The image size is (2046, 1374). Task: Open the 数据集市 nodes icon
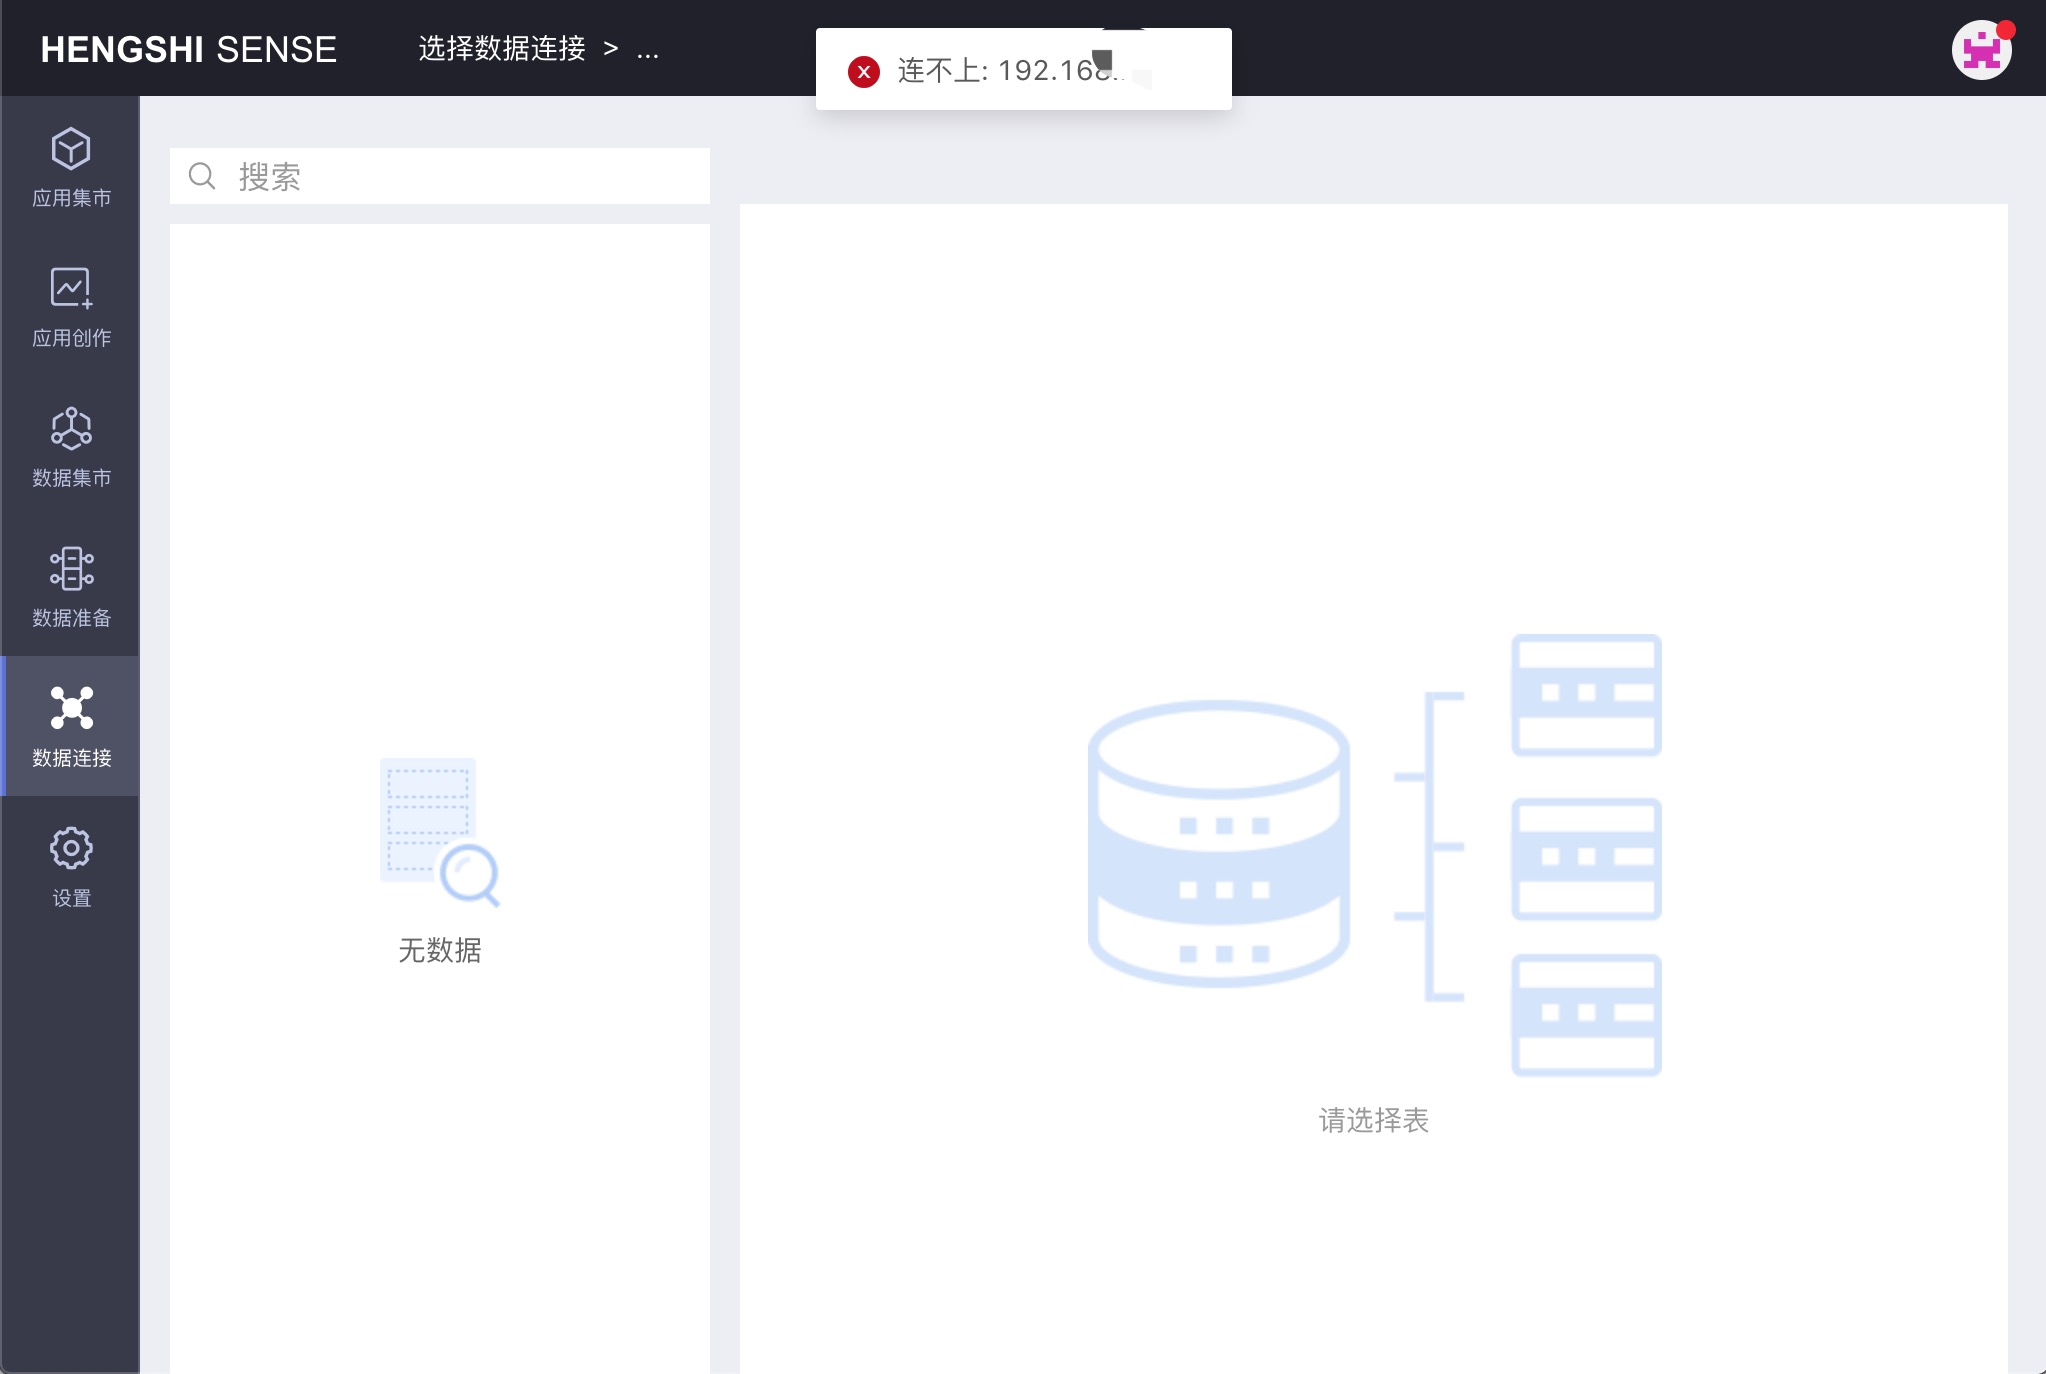(71, 428)
